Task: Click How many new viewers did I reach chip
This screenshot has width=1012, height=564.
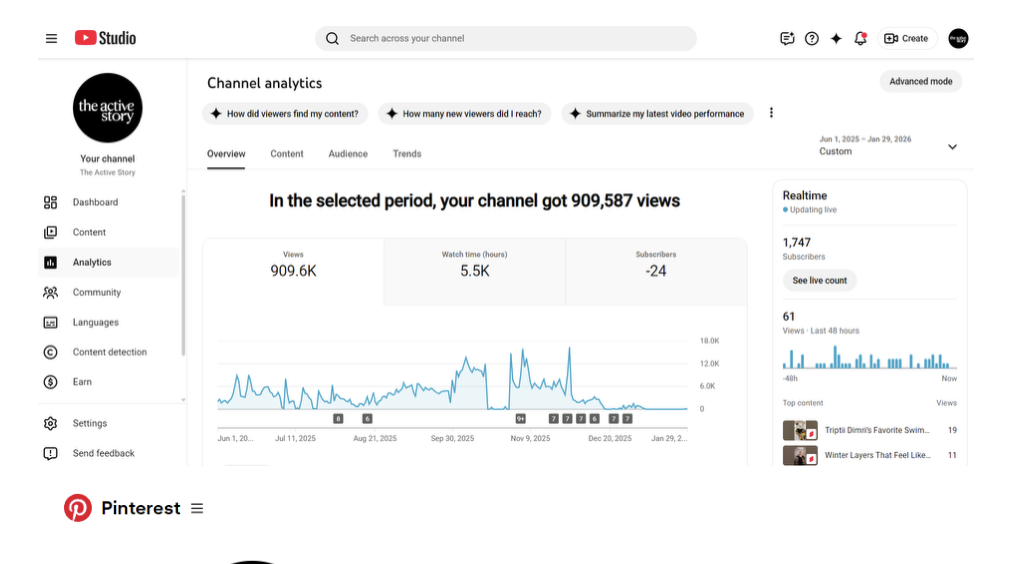Action: [465, 114]
